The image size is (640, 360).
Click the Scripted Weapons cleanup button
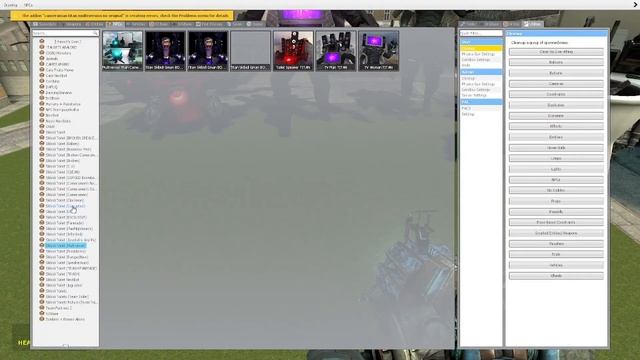(556, 233)
